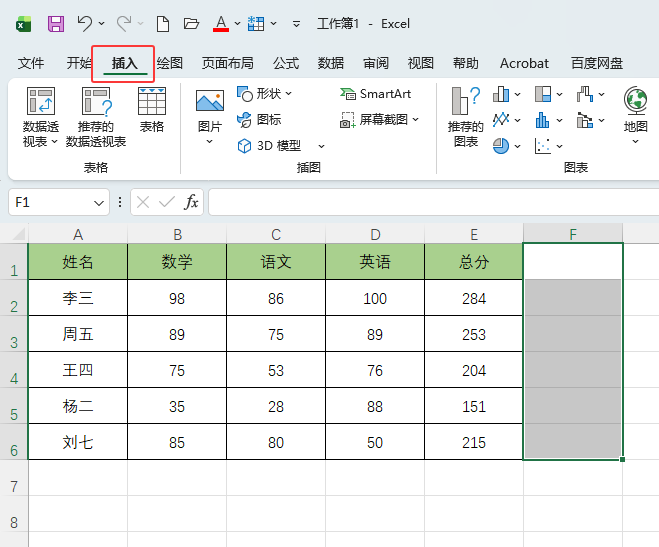Select the cell containing 刘七

(x=78, y=442)
